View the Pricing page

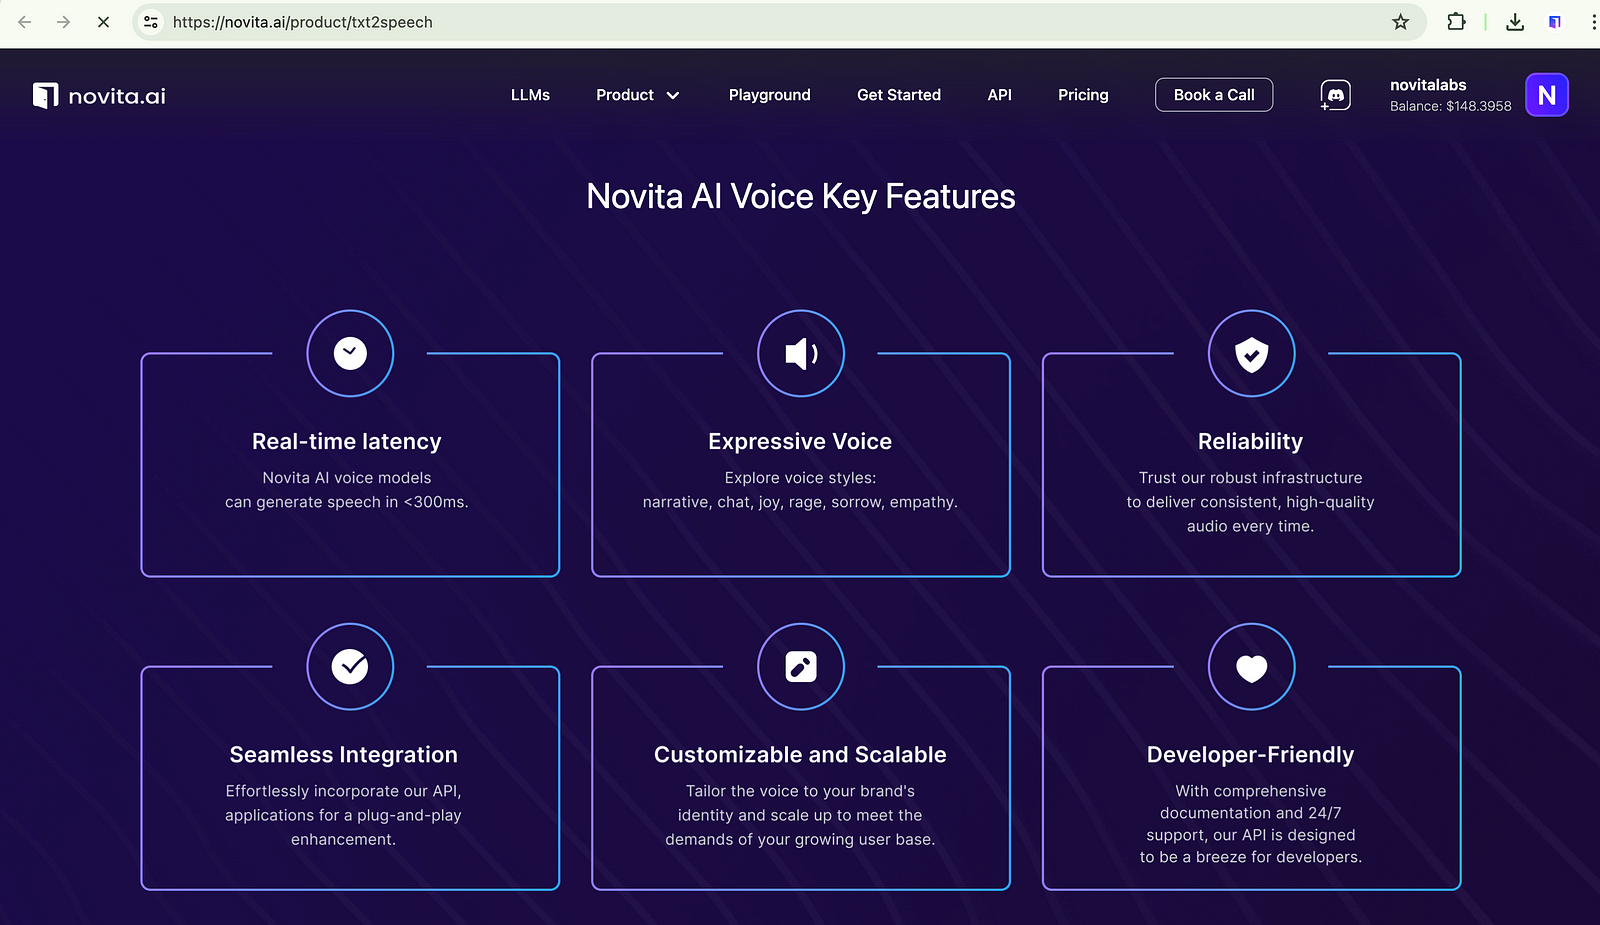[x=1083, y=95]
